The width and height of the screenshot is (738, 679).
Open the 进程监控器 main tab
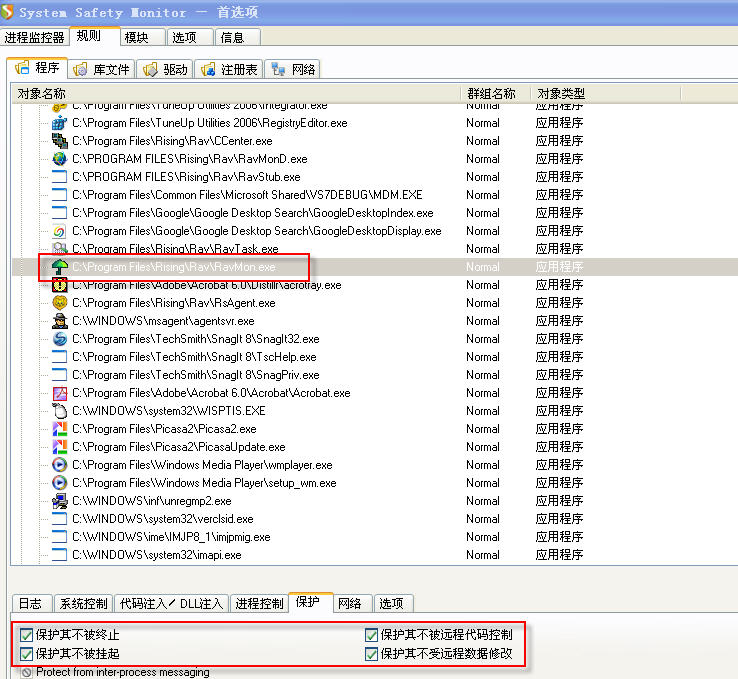(34, 38)
